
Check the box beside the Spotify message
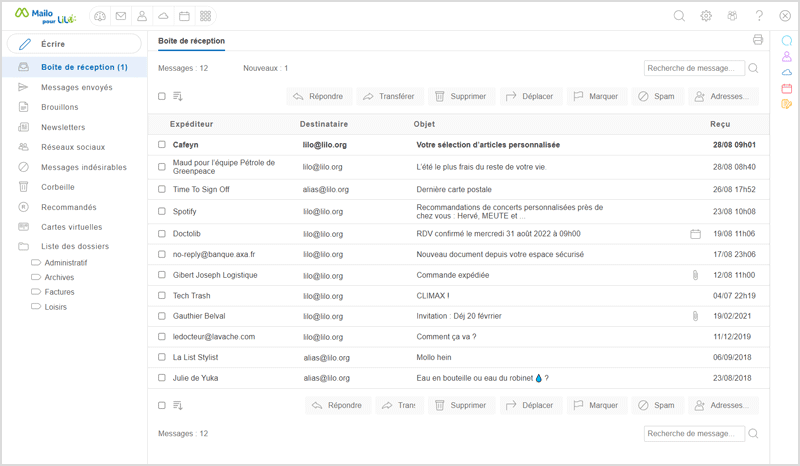(162, 211)
